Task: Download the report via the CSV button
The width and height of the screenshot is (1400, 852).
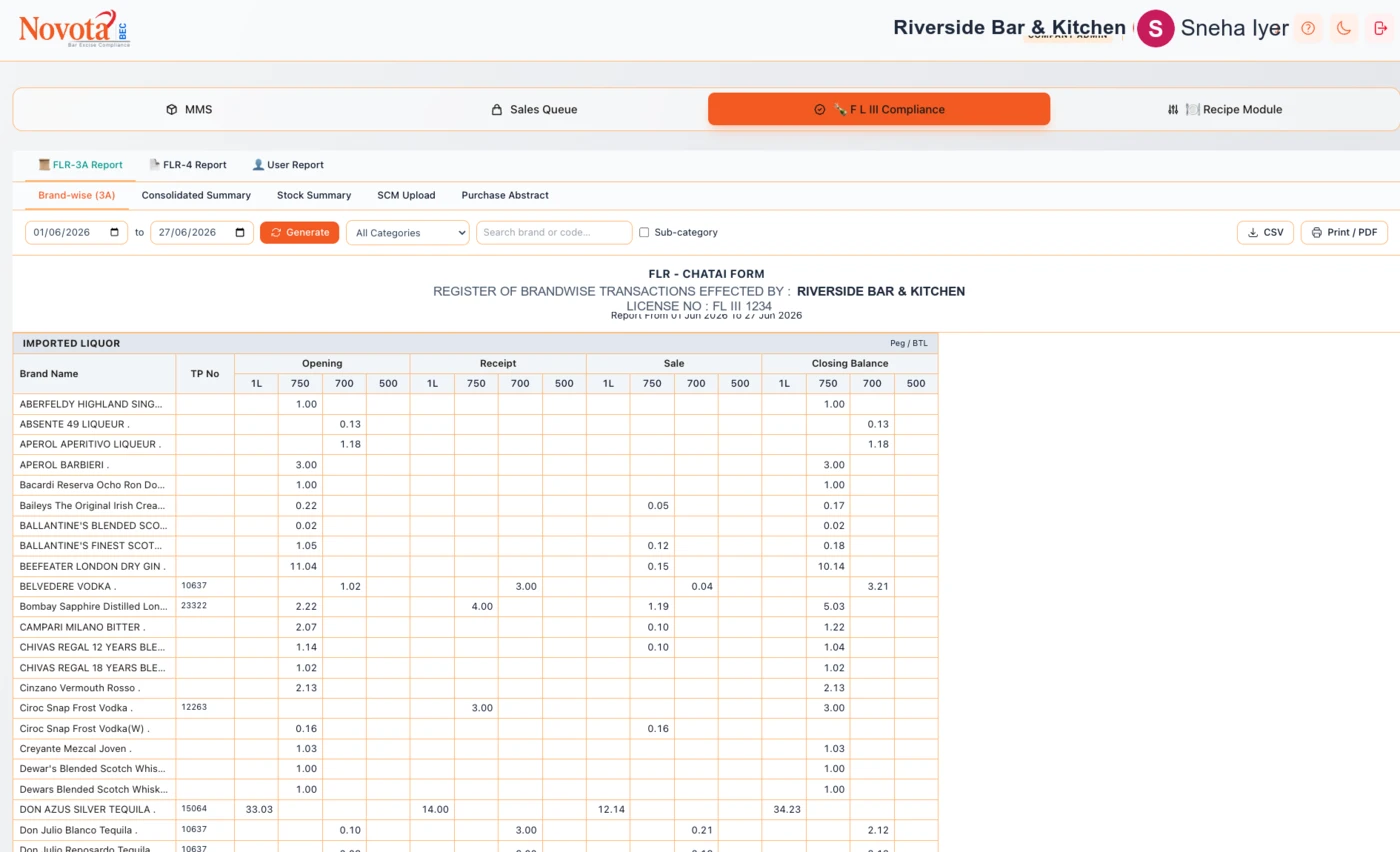Action: click(x=1265, y=232)
